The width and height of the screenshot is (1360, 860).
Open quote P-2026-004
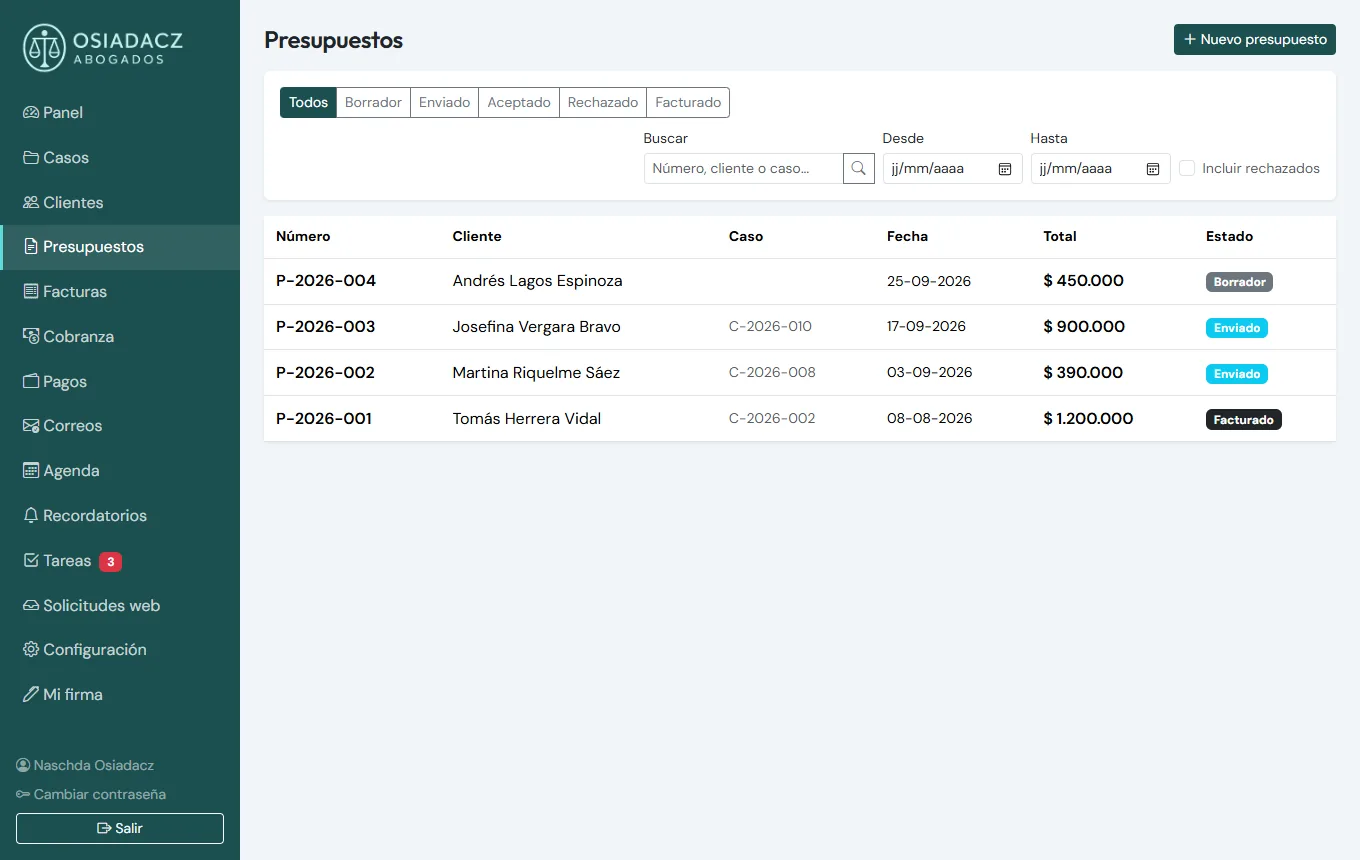pos(326,281)
